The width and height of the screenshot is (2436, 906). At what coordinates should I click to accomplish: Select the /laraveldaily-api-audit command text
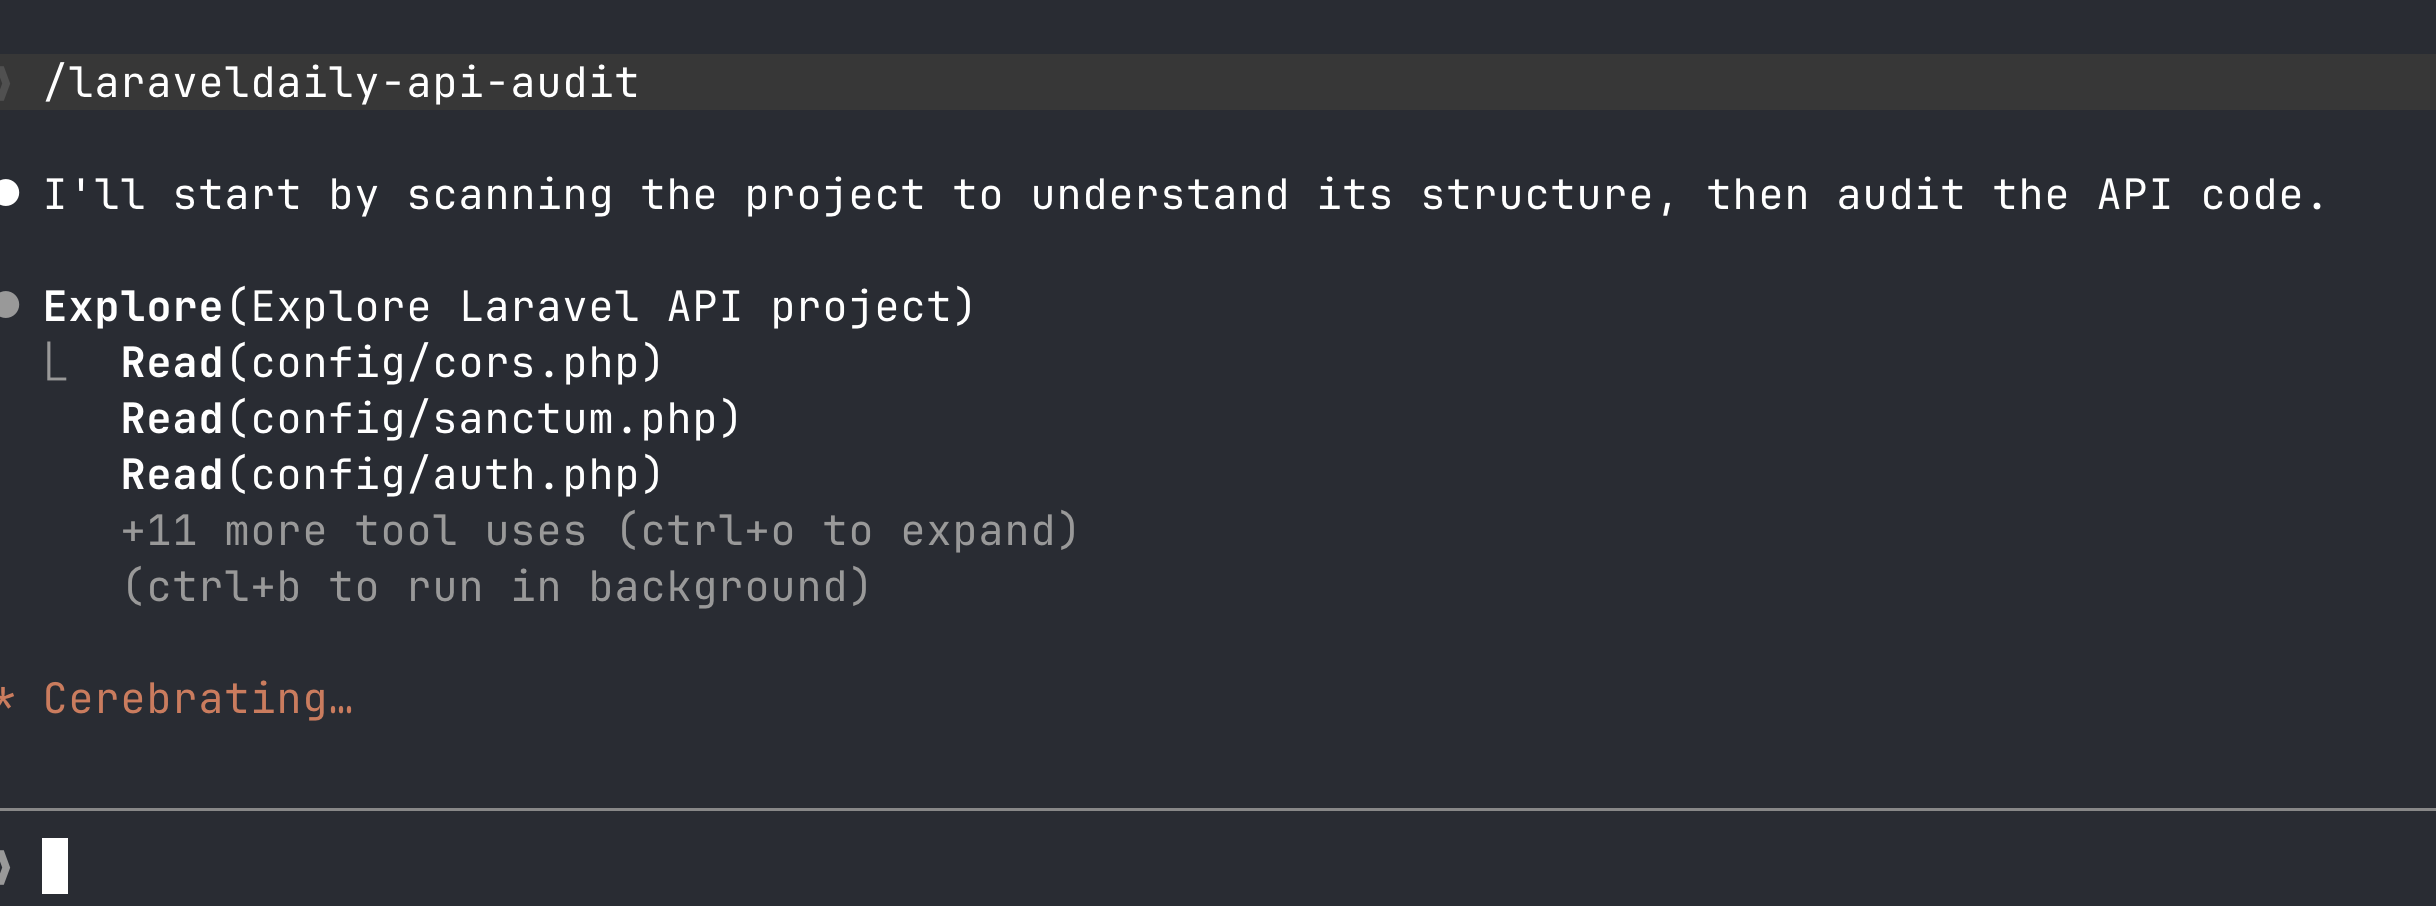tap(341, 82)
